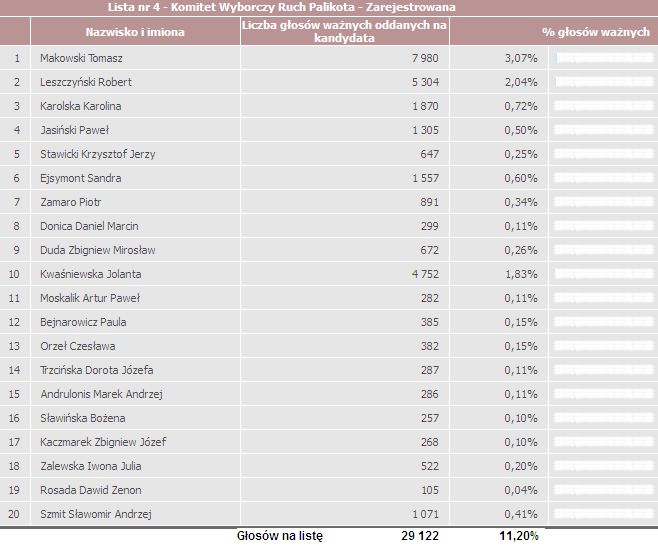Screen dimensions: 658x552
Task: Select row number 13 for Orzeł Czesława
Action: 14,346
